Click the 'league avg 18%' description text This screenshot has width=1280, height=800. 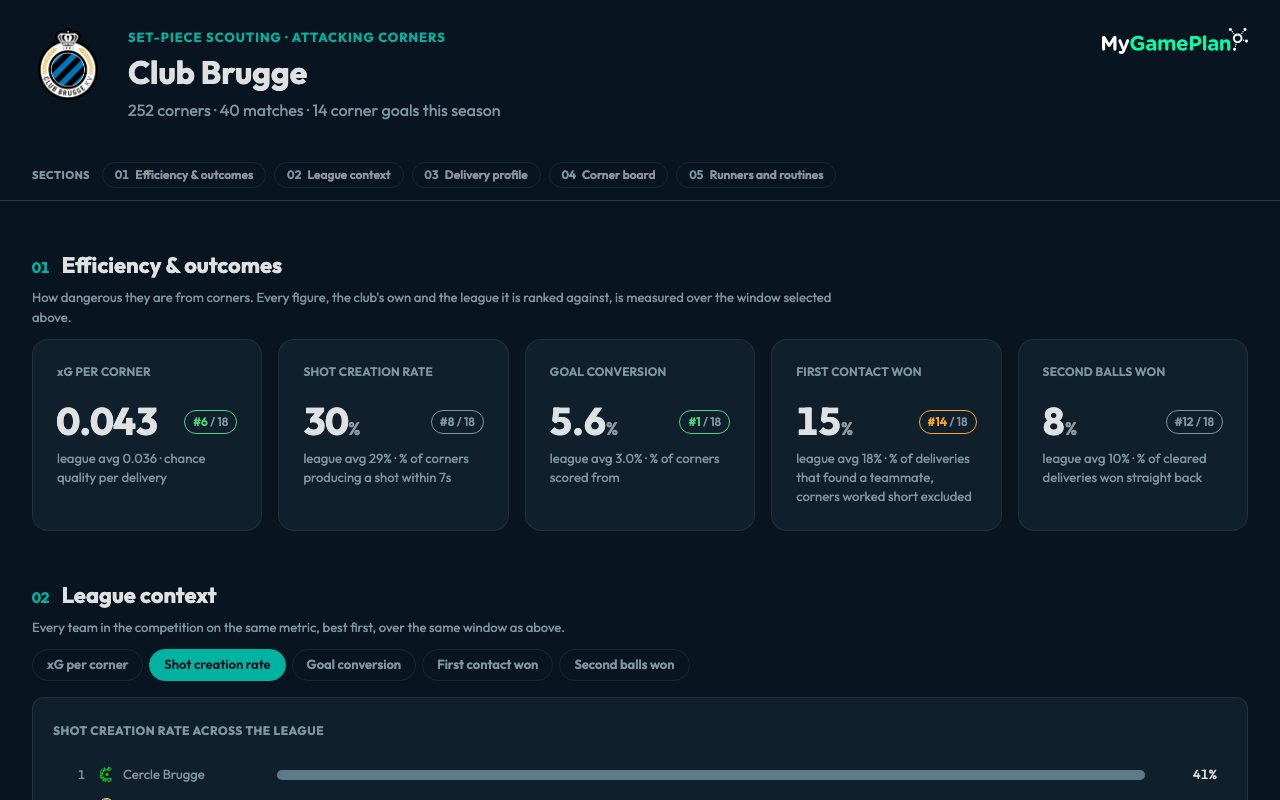(884, 478)
